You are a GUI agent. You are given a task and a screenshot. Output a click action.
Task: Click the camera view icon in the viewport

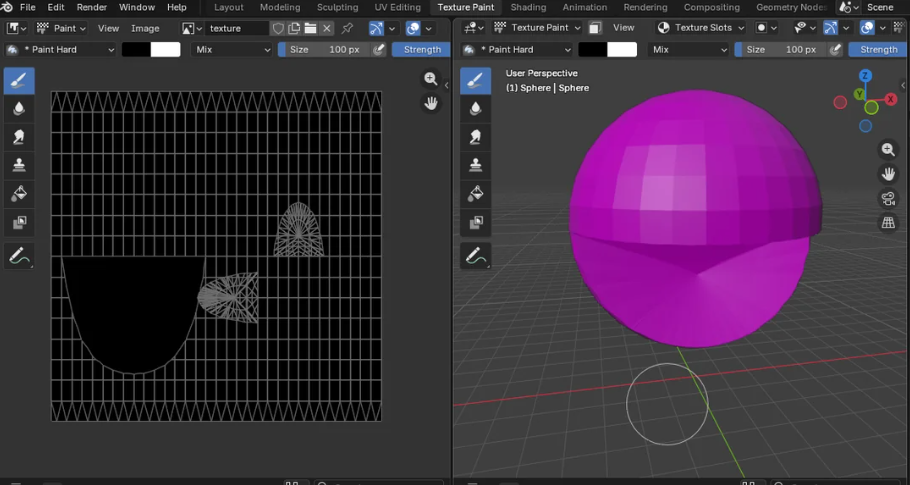888,198
